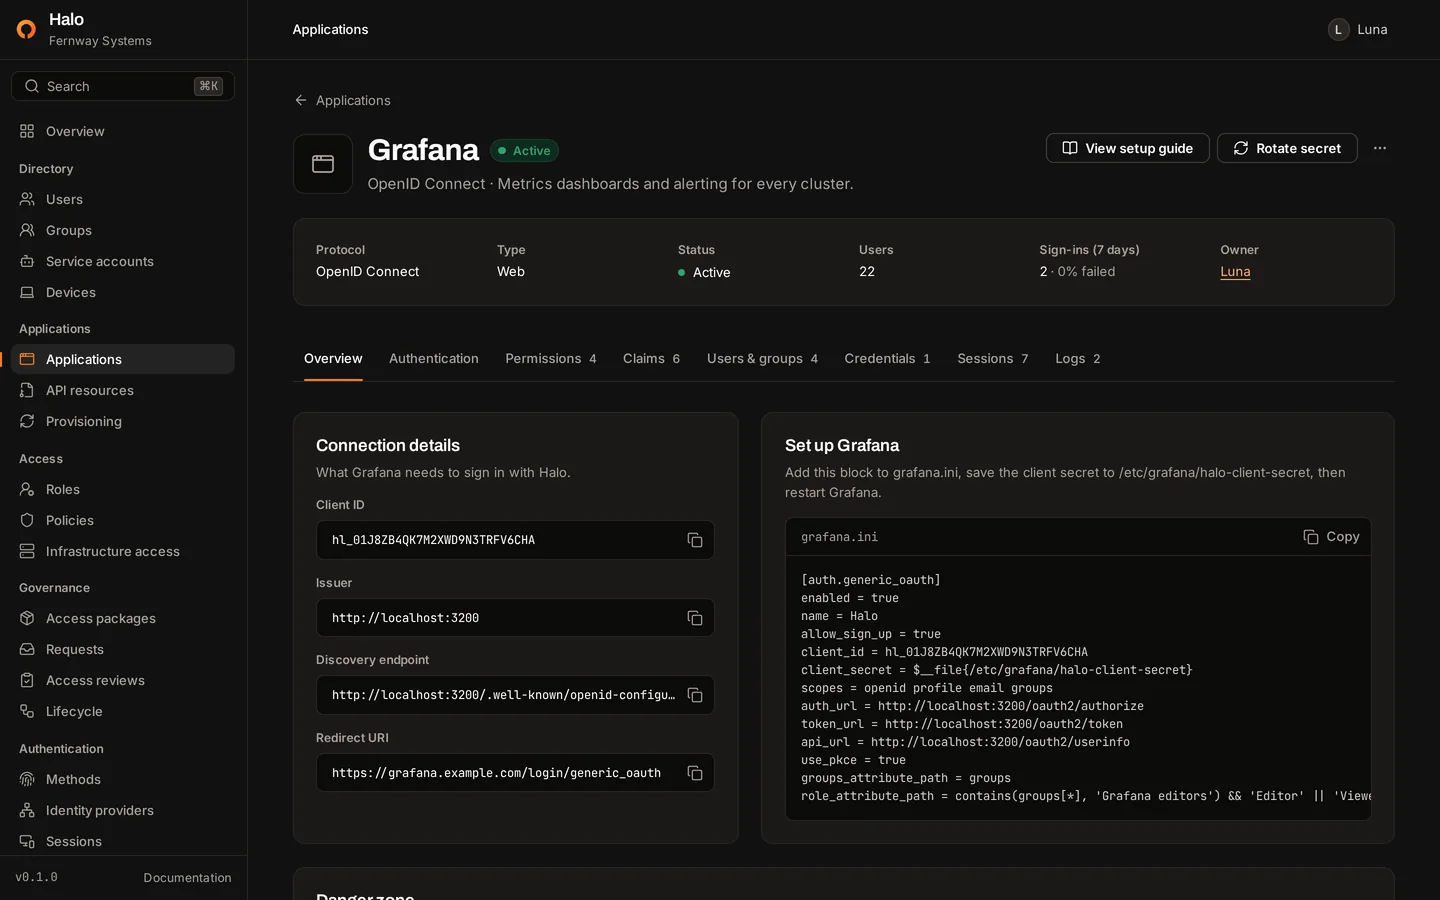Image resolution: width=1440 pixels, height=900 pixels.
Task: Copy the Discovery endpoint URL
Action: pyautogui.click(x=695, y=695)
